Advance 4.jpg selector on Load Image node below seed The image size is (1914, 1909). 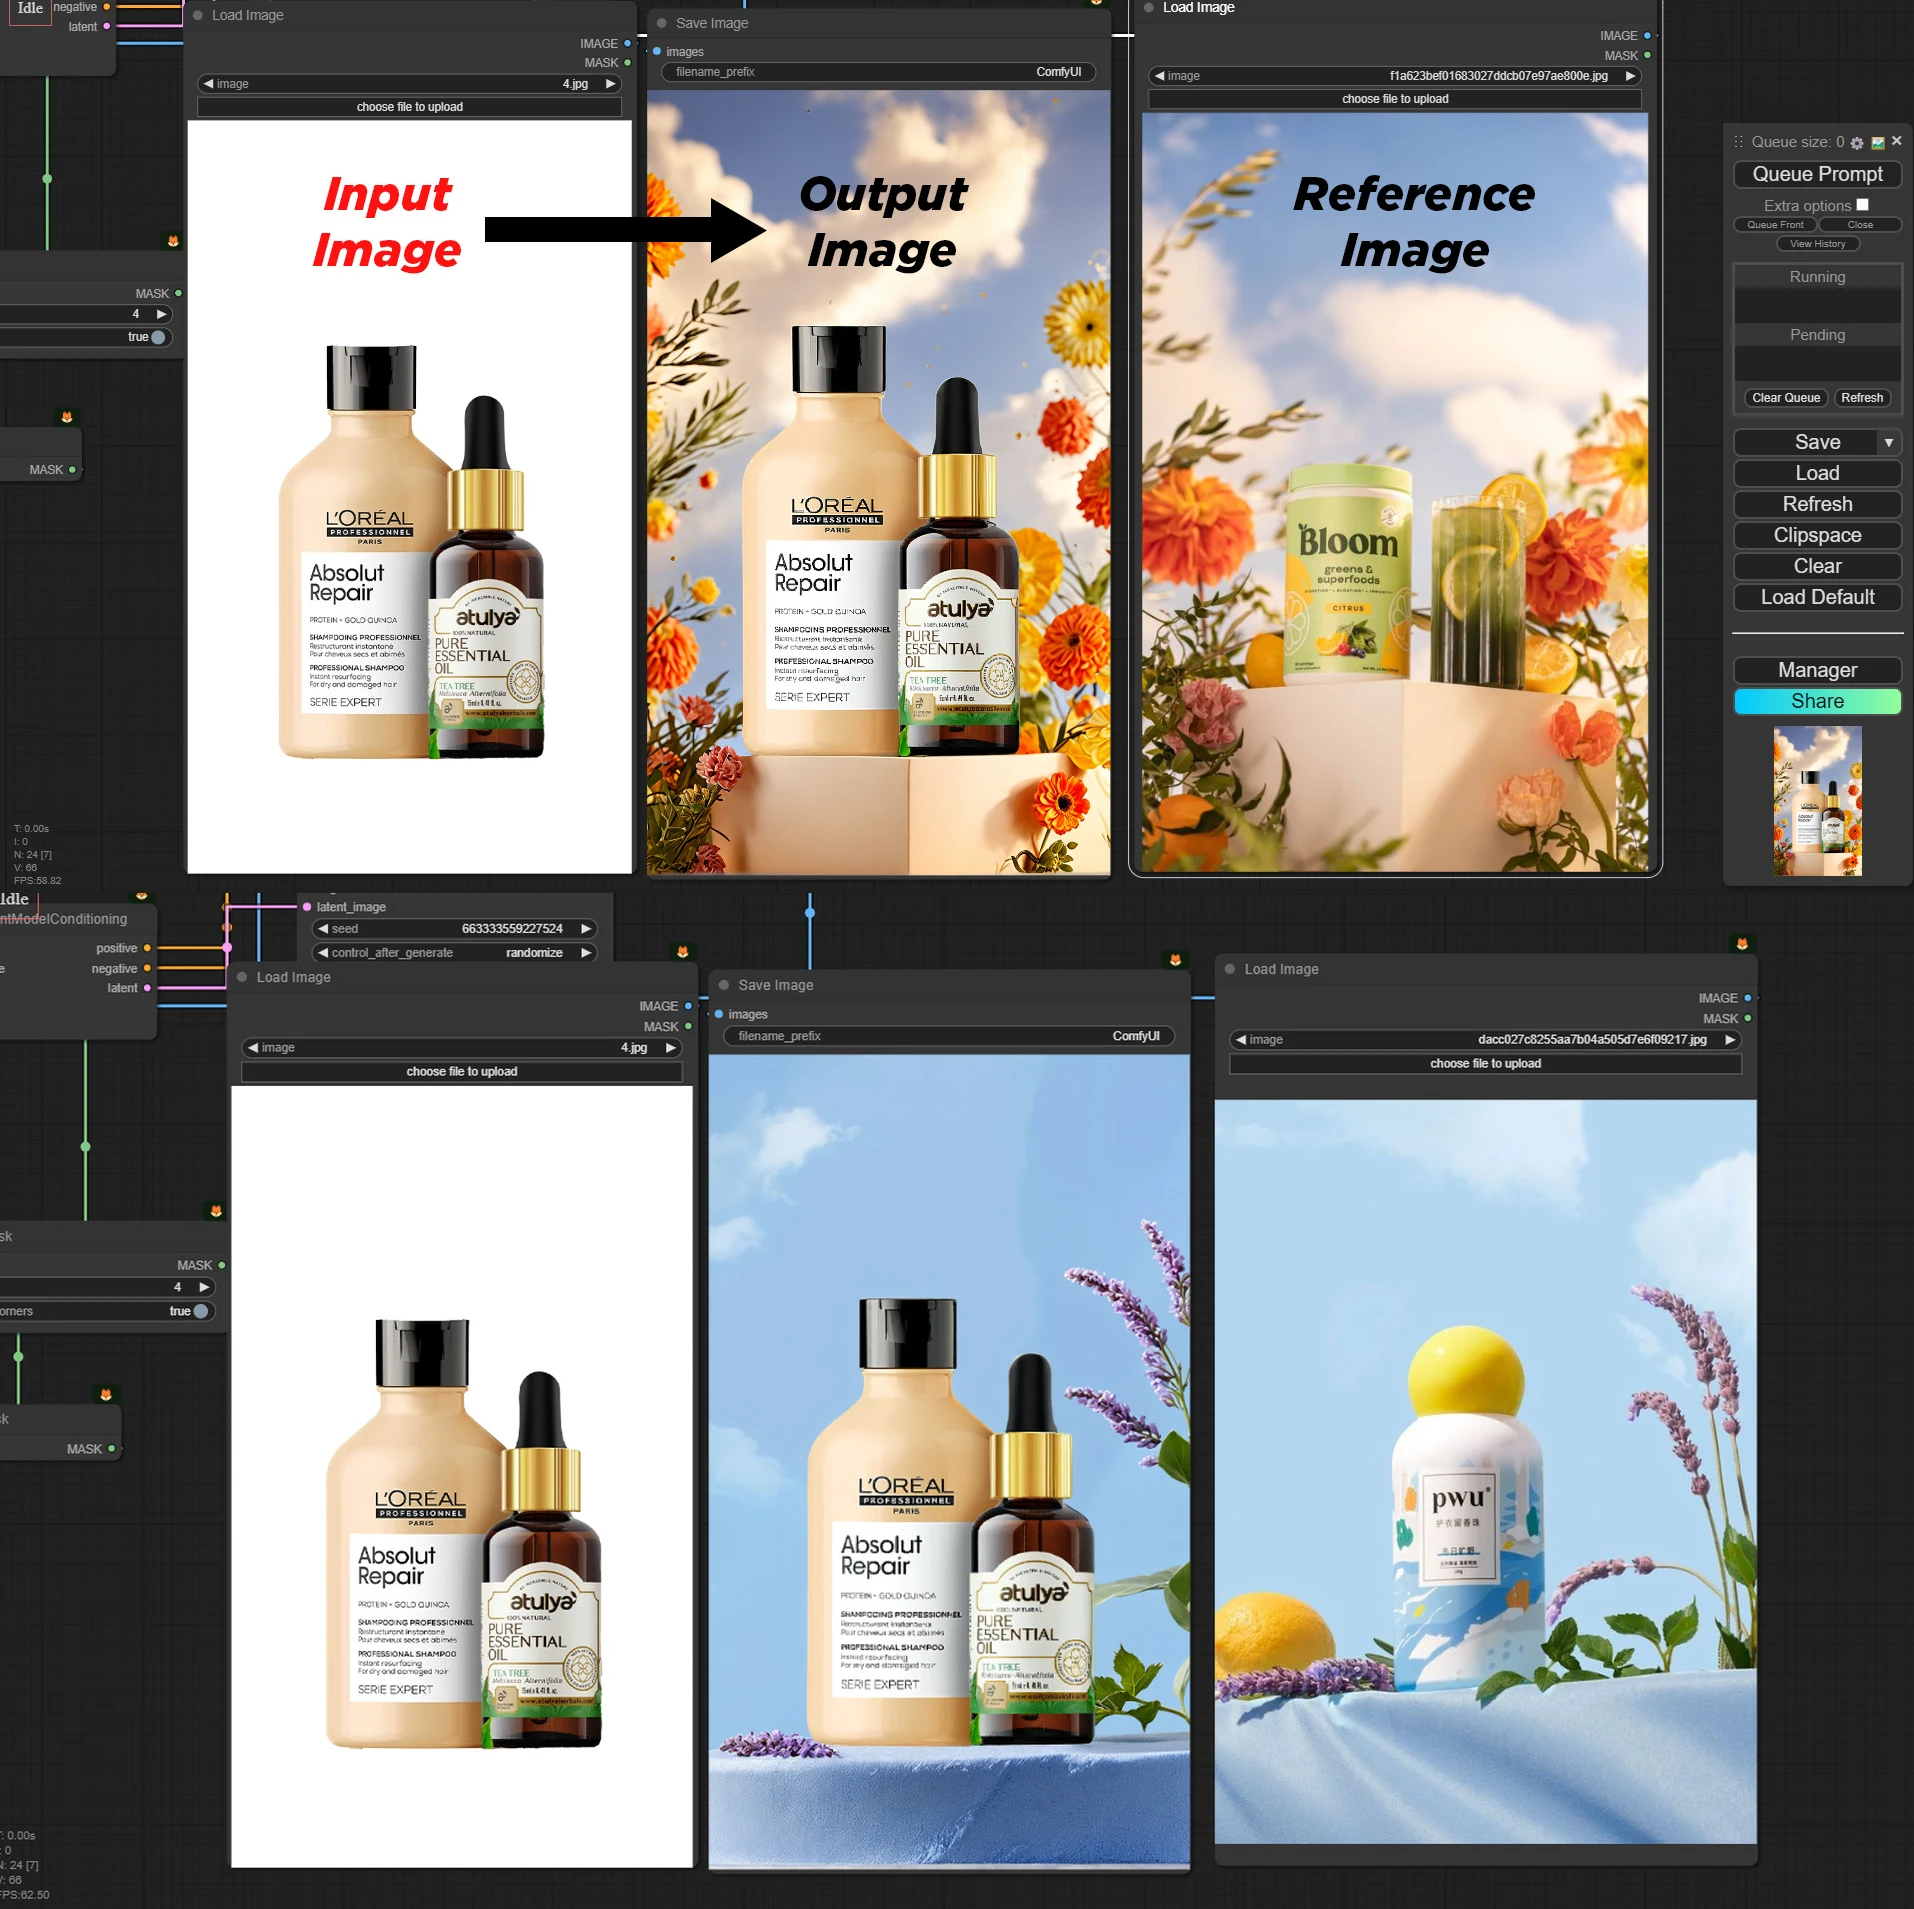pyautogui.click(x=670, y=1048)
